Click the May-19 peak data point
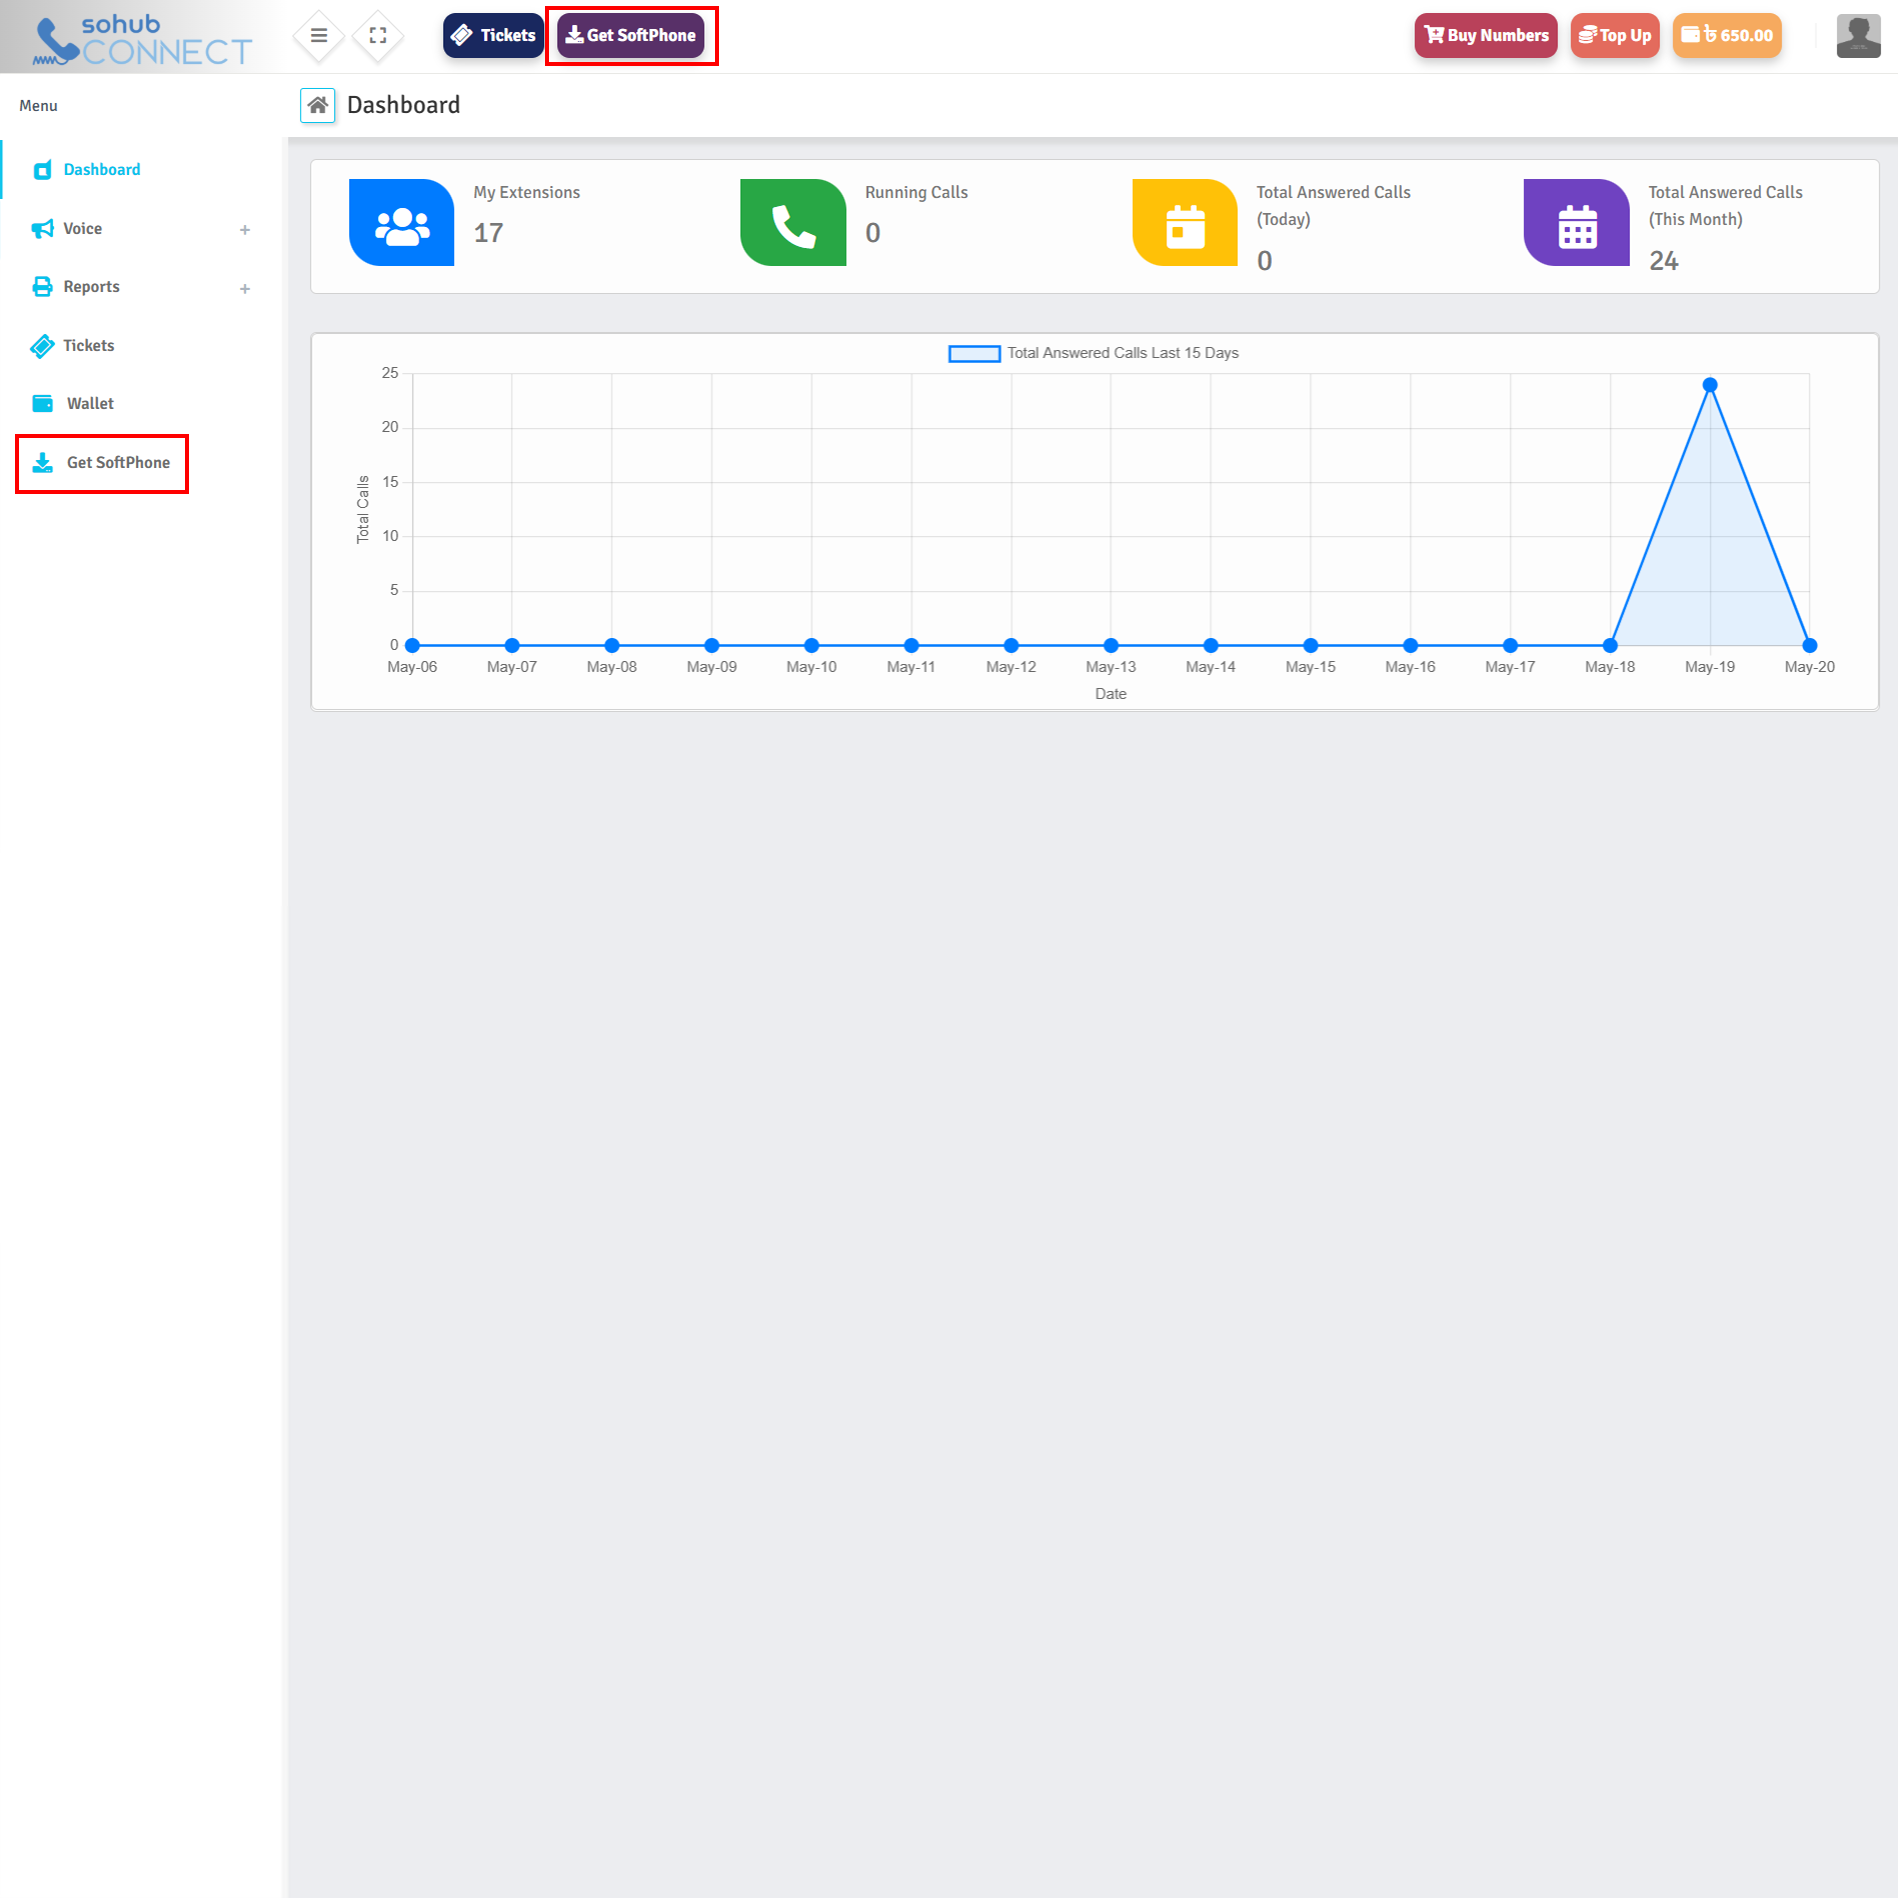The height and width of the screenshot is (1898, 1898). pyautogui.click(x=1709, y=385)
